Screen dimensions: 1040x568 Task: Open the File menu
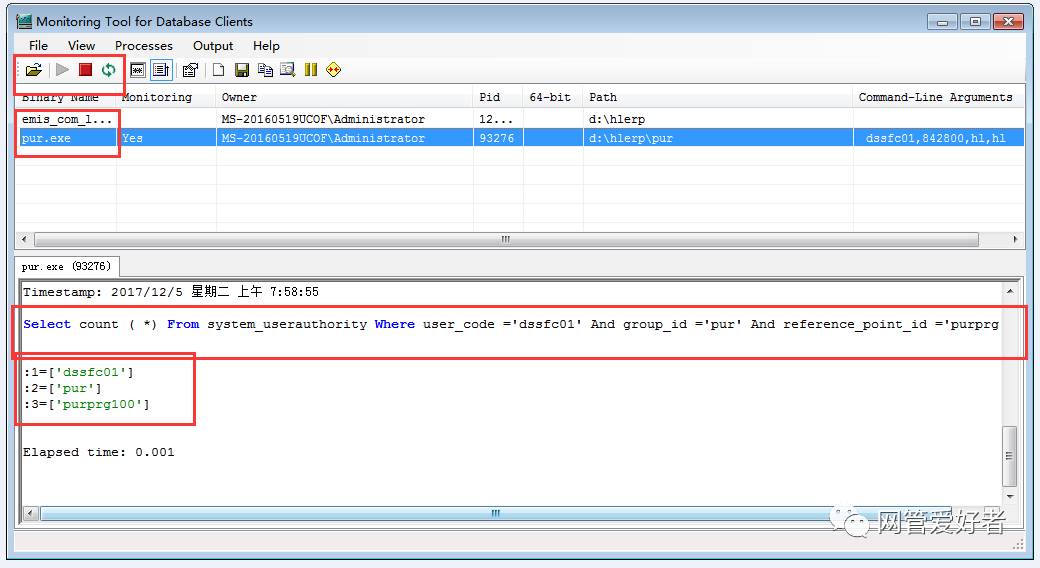(38, 46)
